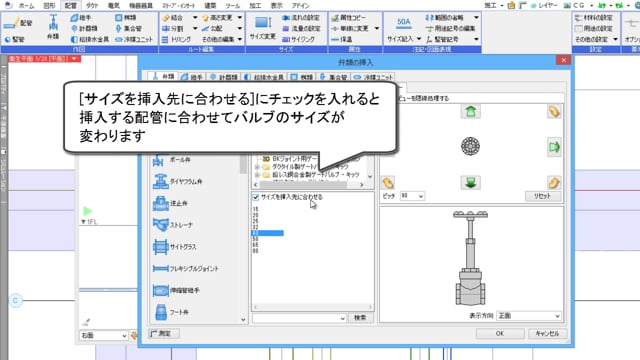Click the green right arrow in the preview
This screenshot has height=360, width=640.
click(554, 147)
